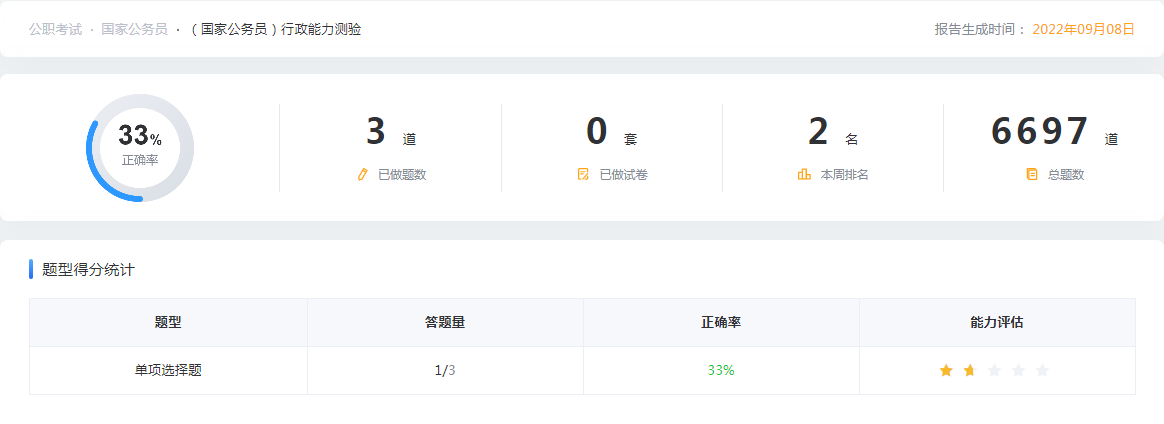
Task: Click the second half-filled star
Action: point(970,371)
